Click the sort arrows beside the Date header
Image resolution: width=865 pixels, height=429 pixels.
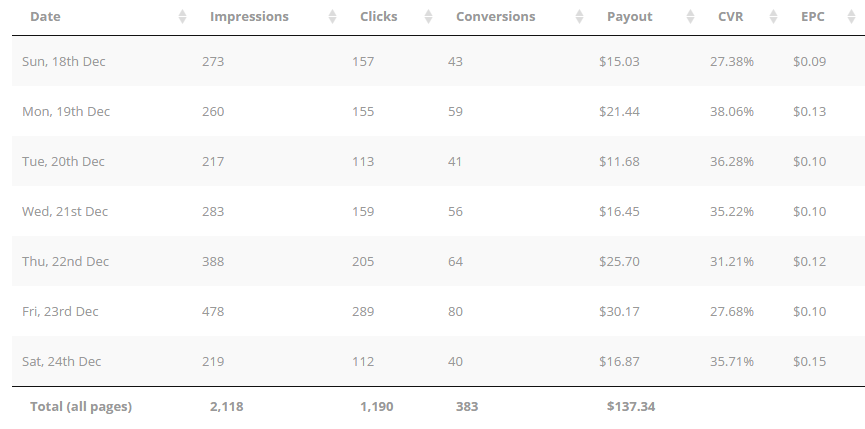click(x=183, y=17)
